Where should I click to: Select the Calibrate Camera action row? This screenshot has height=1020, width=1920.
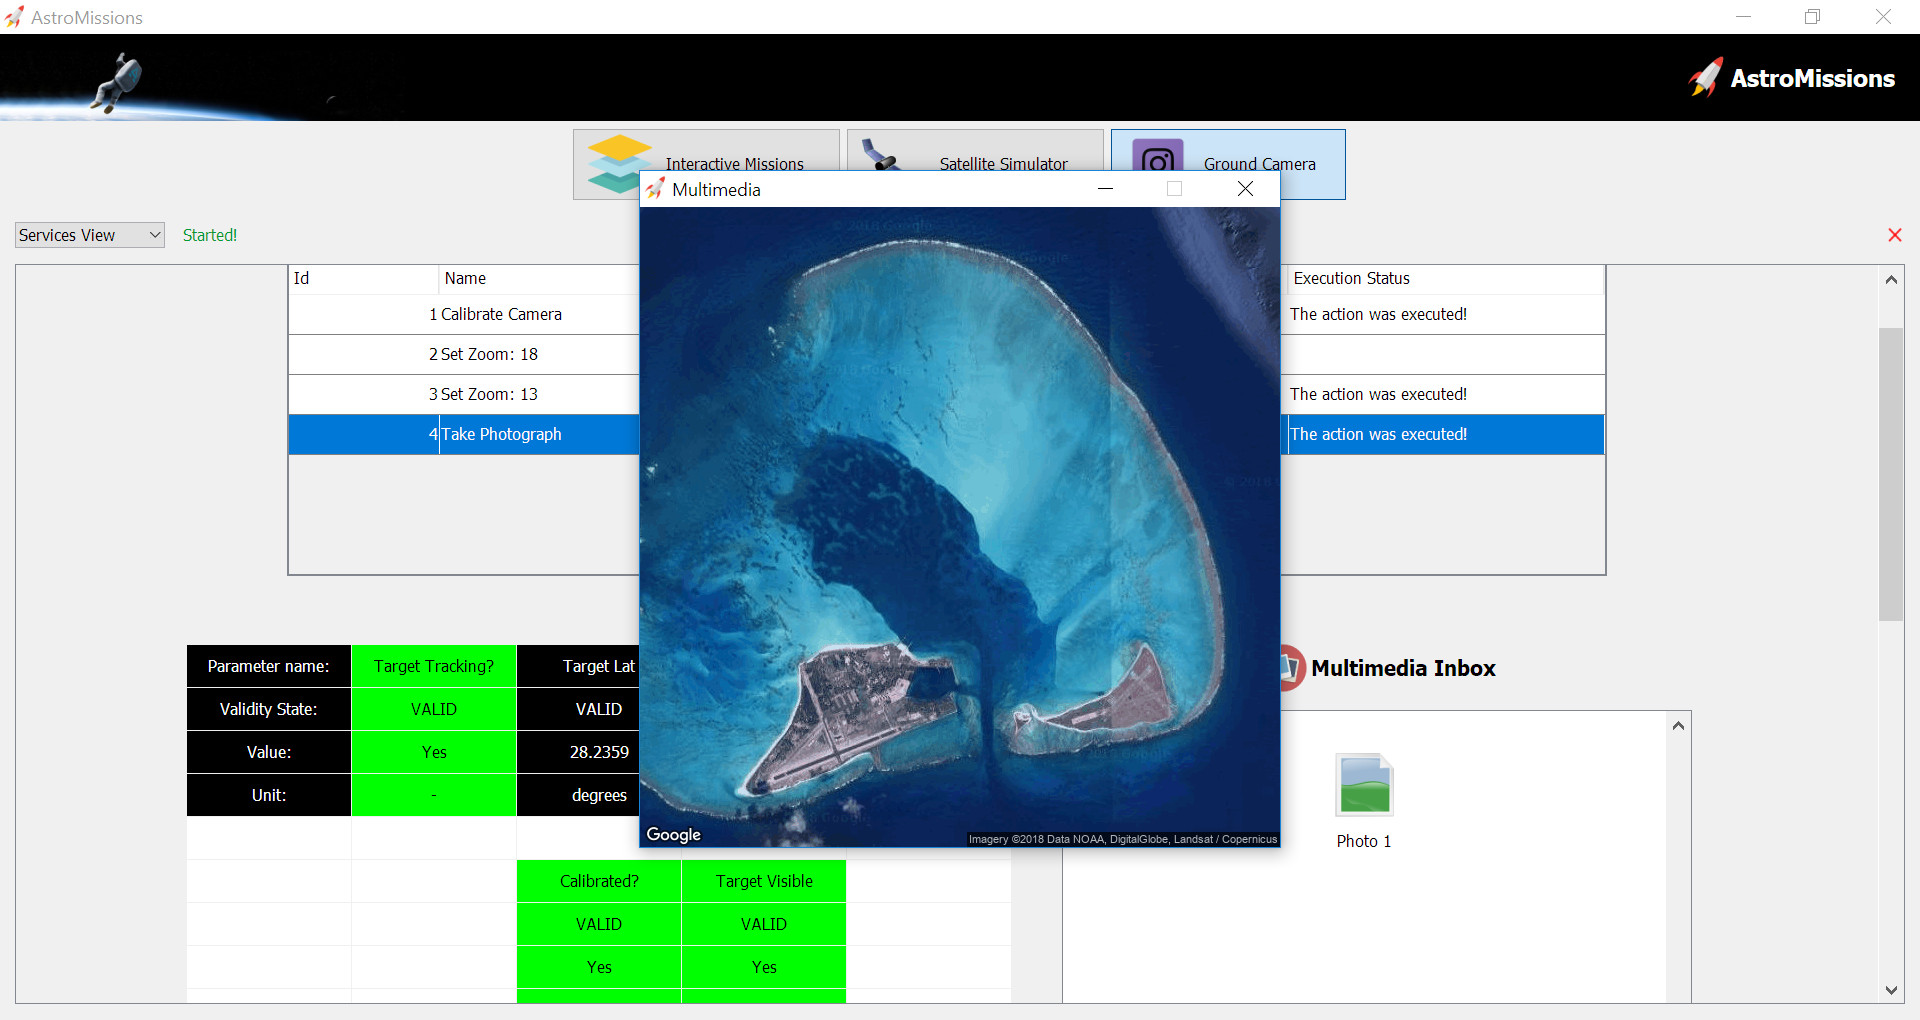point(501,314)
